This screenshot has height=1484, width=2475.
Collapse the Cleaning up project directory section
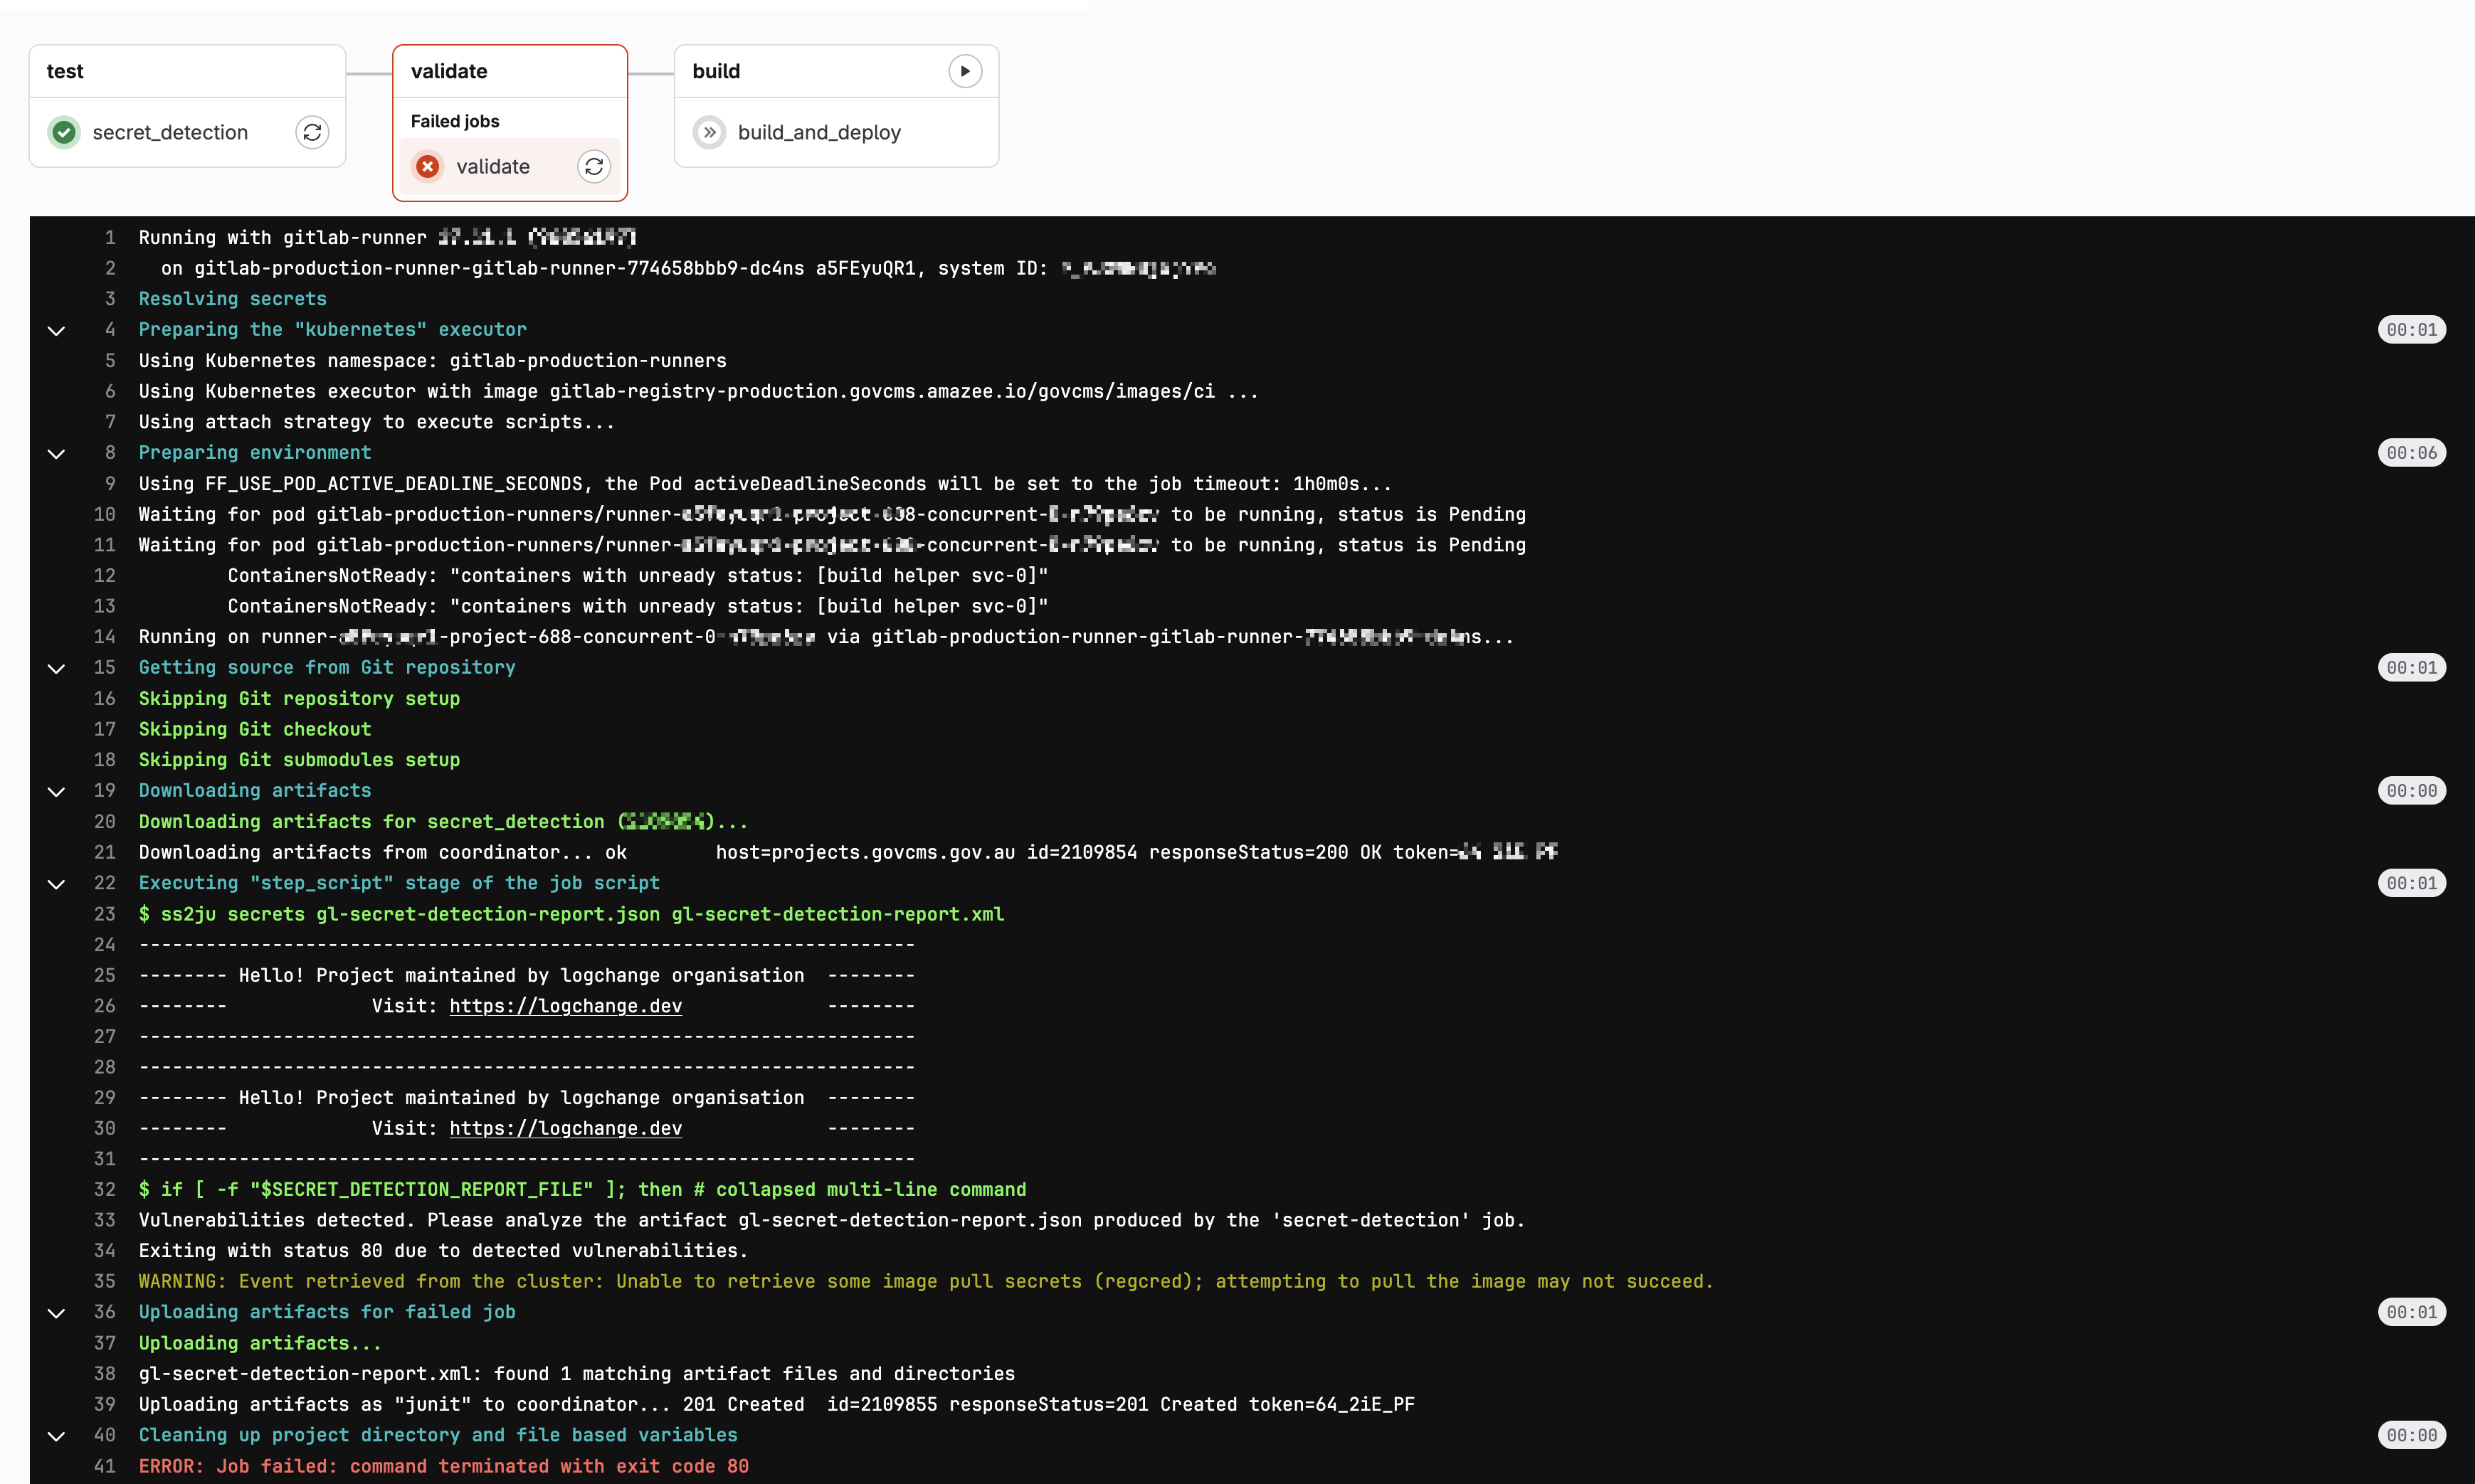pos(57,1435)
